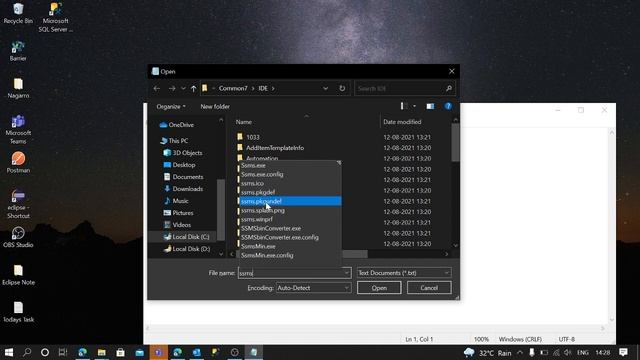Open Barrier desktop icon
The image size is (640, 360).
pos(18,51)
